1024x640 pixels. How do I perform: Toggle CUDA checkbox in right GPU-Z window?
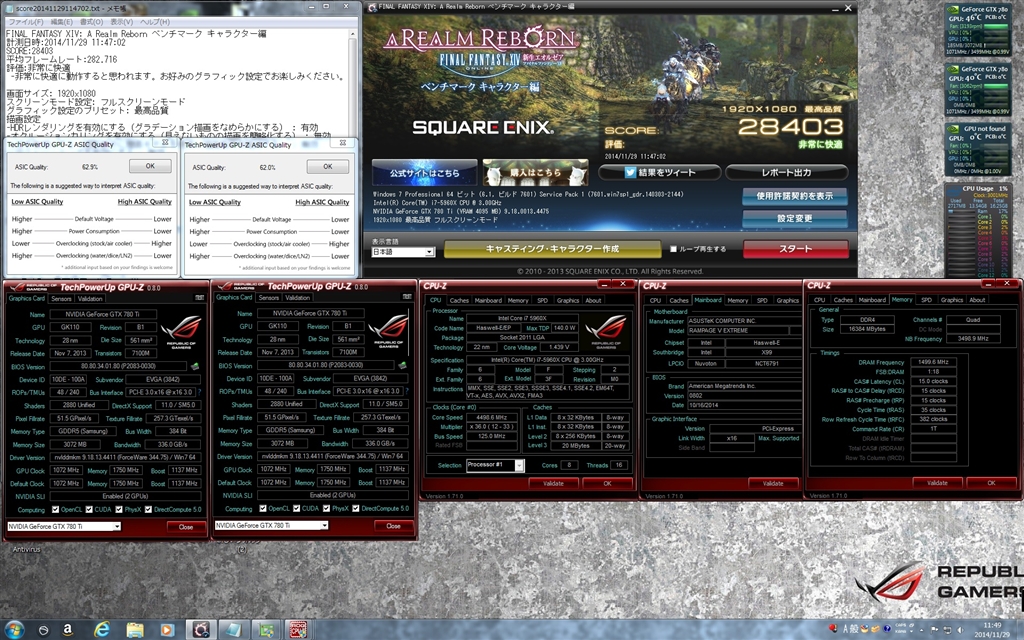[297, 508]
